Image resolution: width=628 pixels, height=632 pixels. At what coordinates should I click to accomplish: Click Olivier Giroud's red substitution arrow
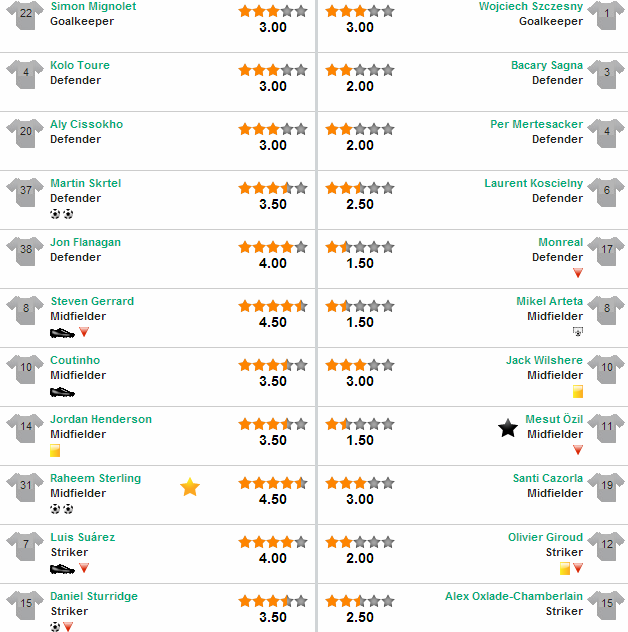[578, 568]
